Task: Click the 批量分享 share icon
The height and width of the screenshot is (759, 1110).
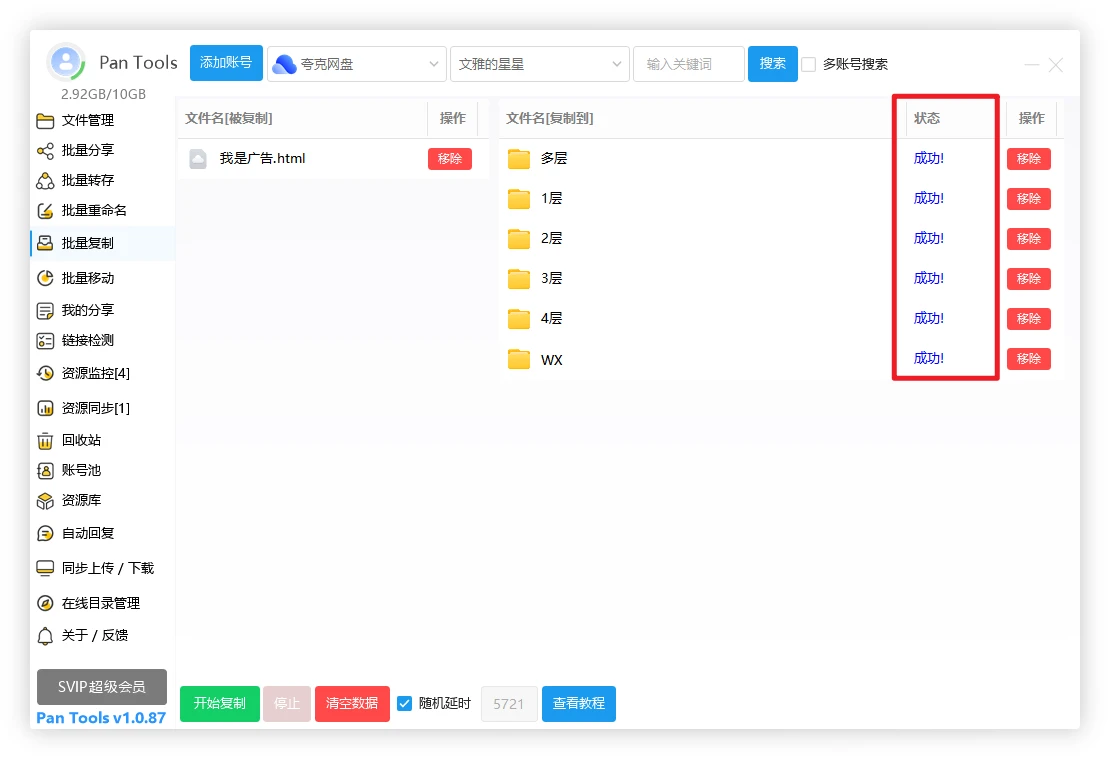Action: 45,151
